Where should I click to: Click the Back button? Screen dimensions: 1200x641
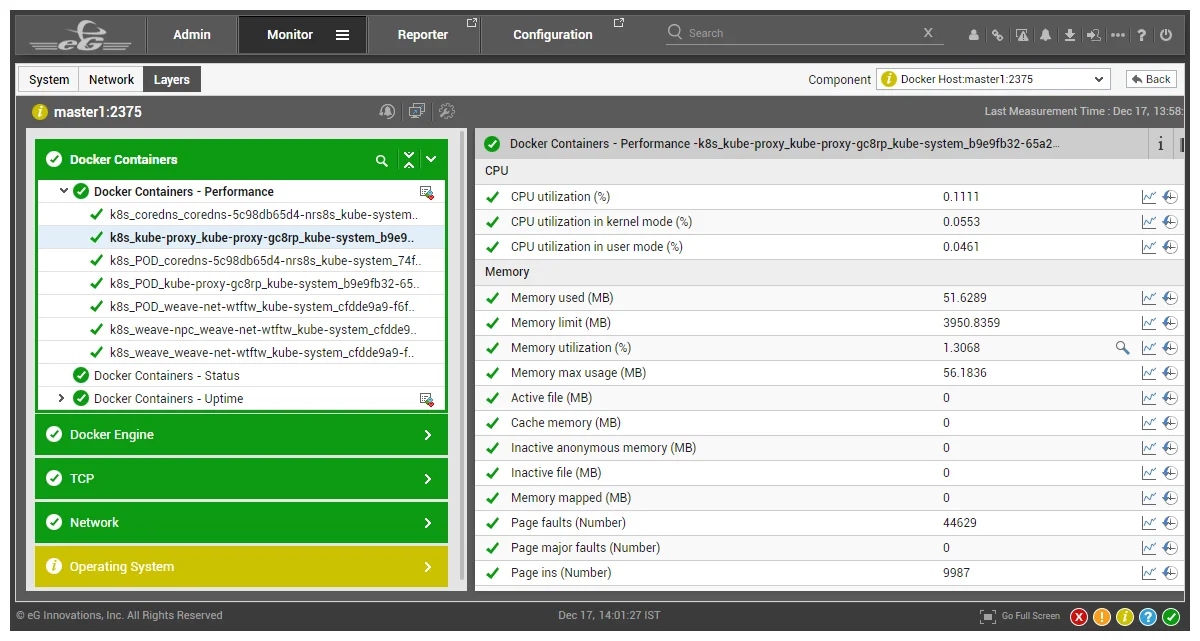1151,79
